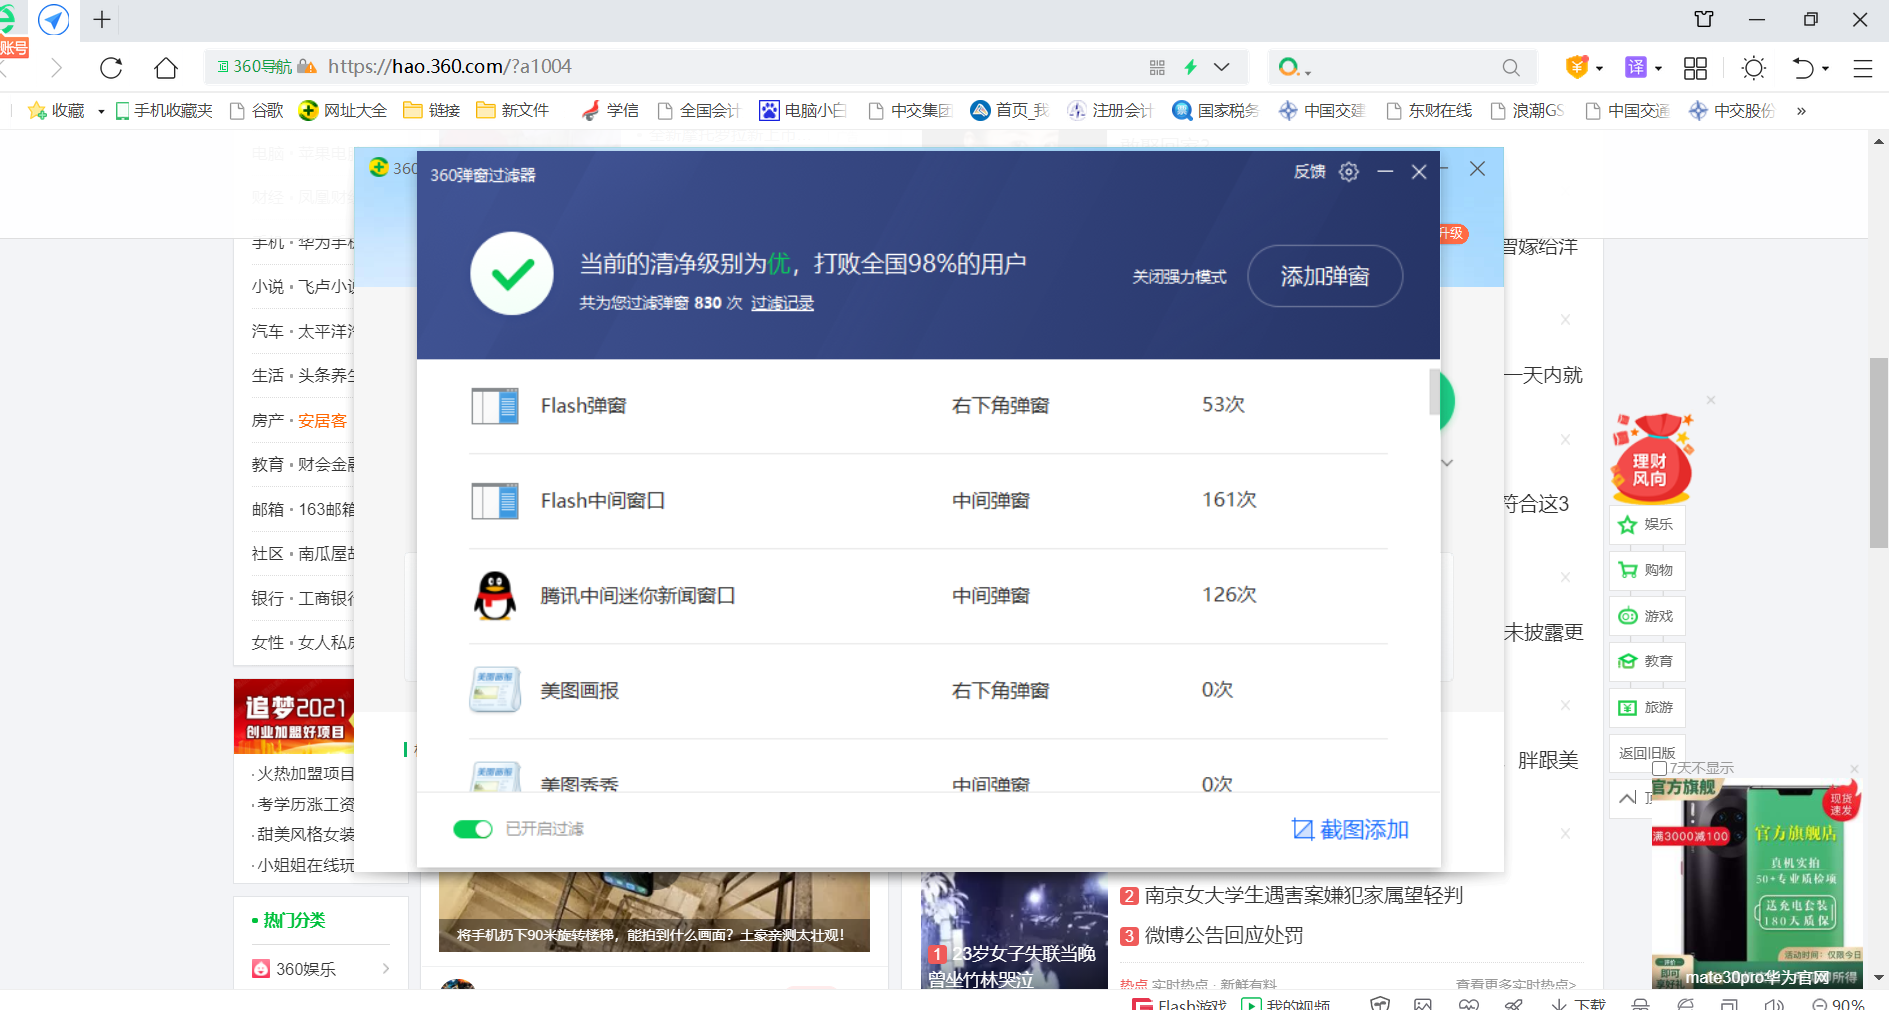Select the Flash弹窗 row icon

point(495,406)
